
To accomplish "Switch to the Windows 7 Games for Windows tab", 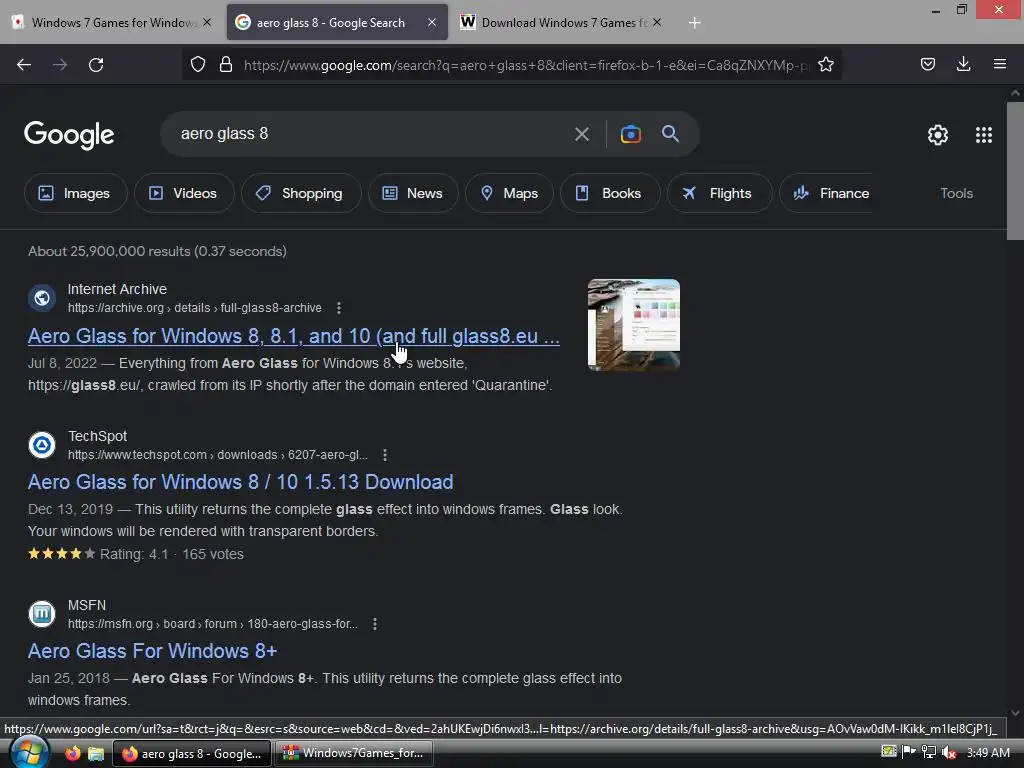I will 111,23.
